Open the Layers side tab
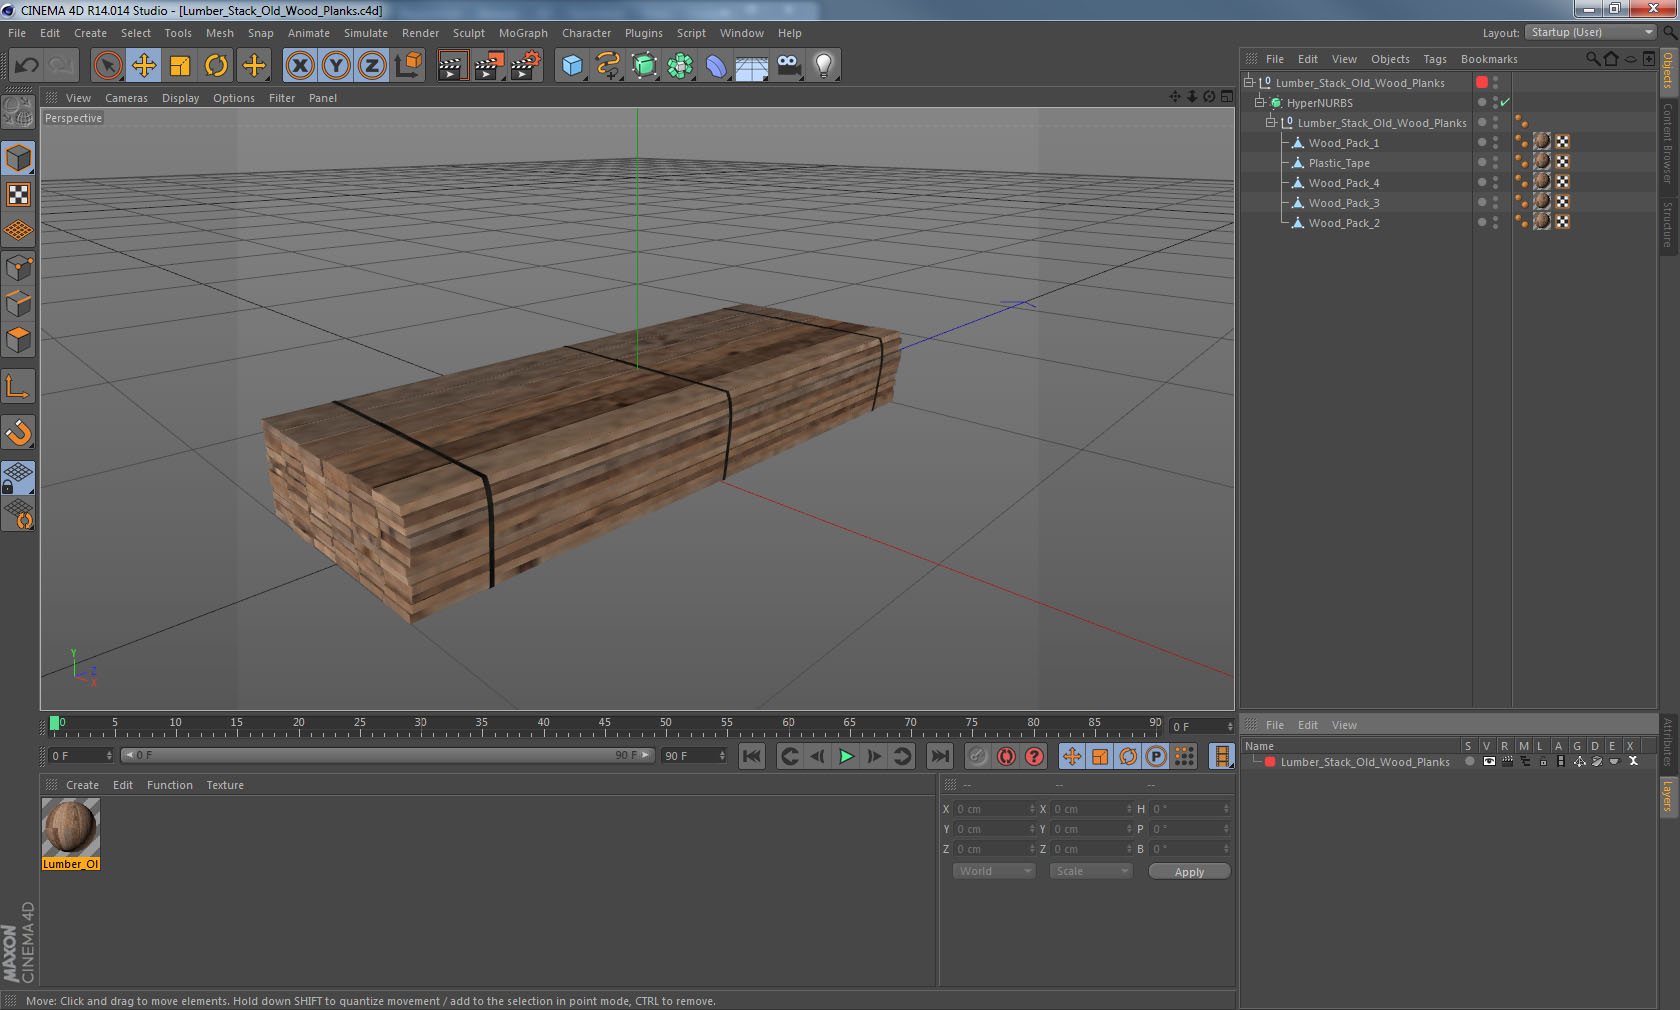 pos(1668,797)
